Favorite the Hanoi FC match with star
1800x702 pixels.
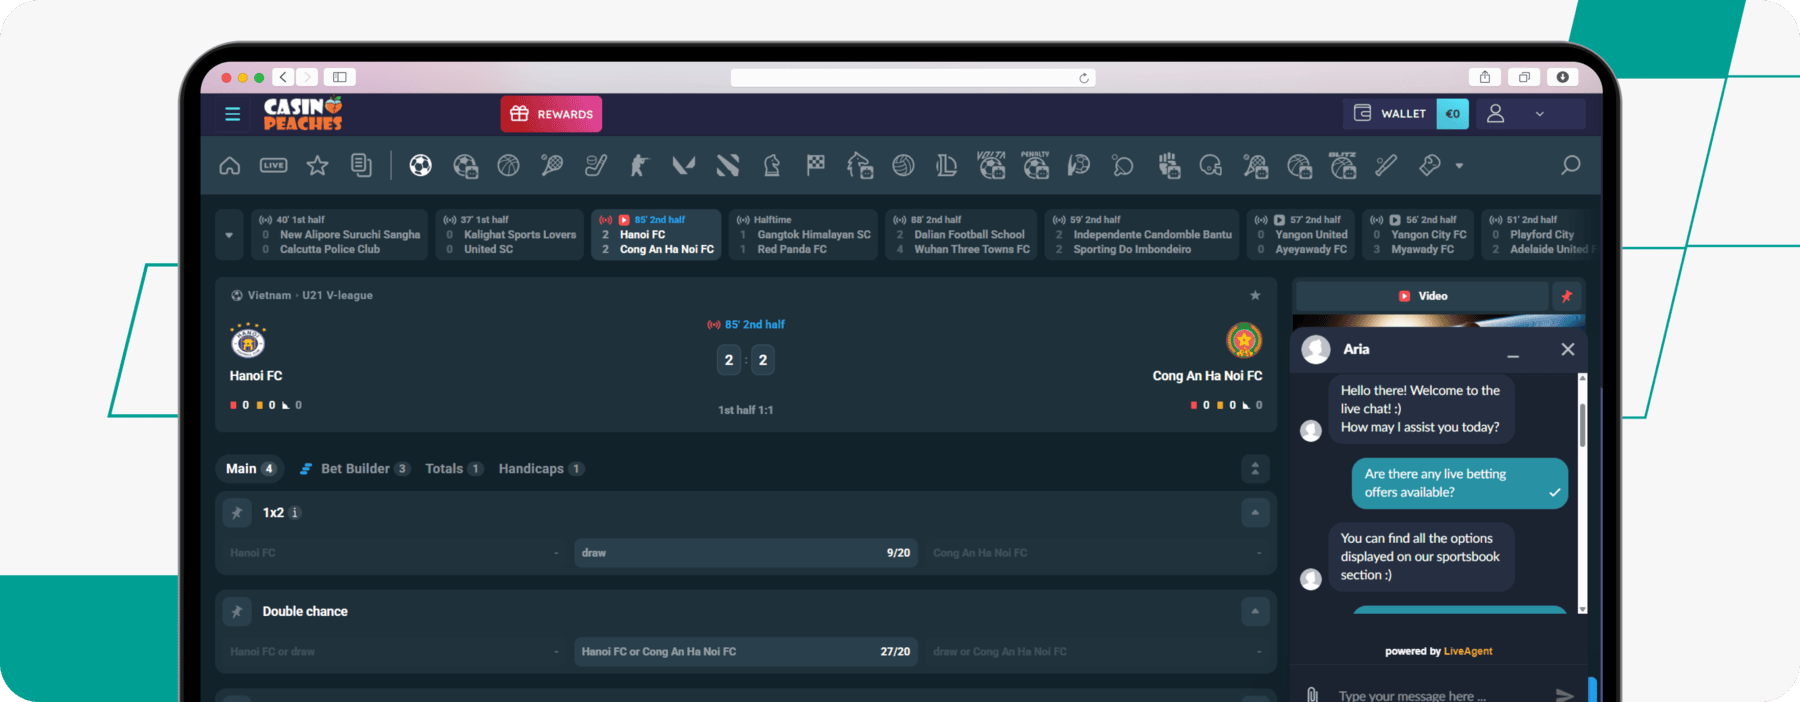tap(1255, 295)
